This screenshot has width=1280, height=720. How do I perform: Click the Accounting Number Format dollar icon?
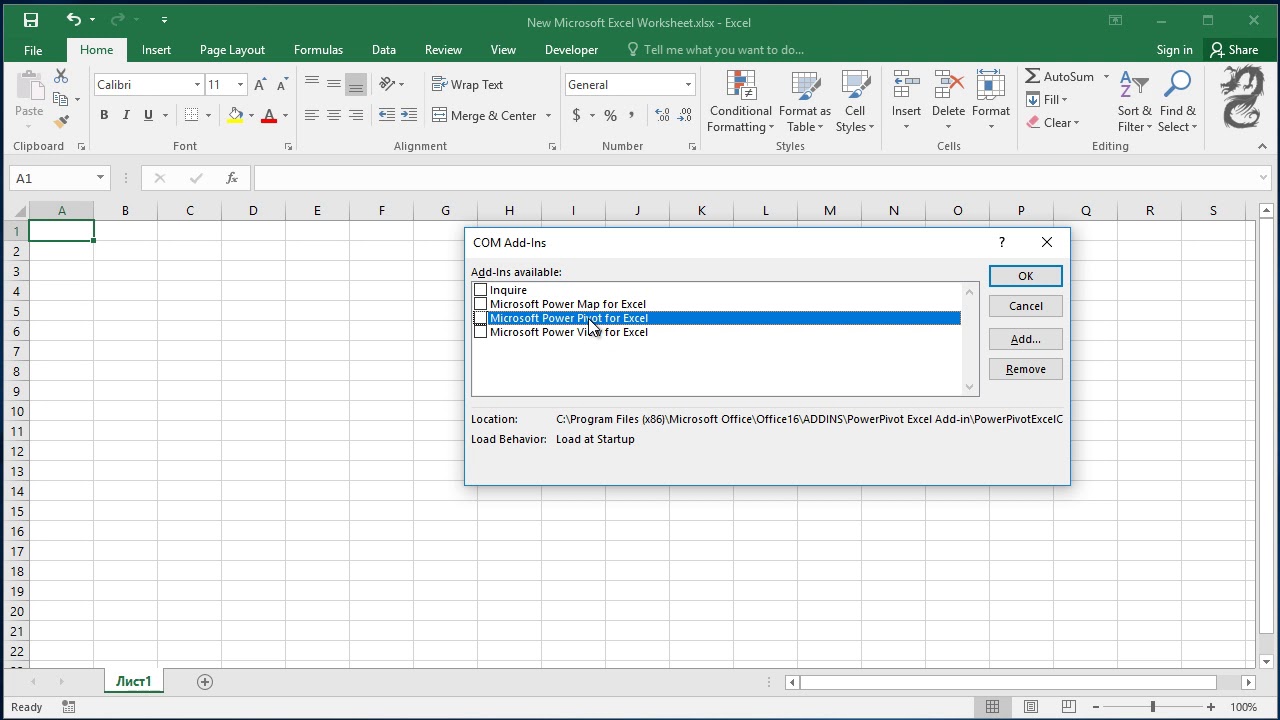(576, 115)
